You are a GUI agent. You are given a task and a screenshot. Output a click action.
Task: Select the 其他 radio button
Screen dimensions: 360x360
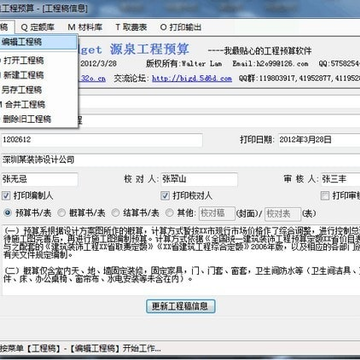(x=169, y=213)
